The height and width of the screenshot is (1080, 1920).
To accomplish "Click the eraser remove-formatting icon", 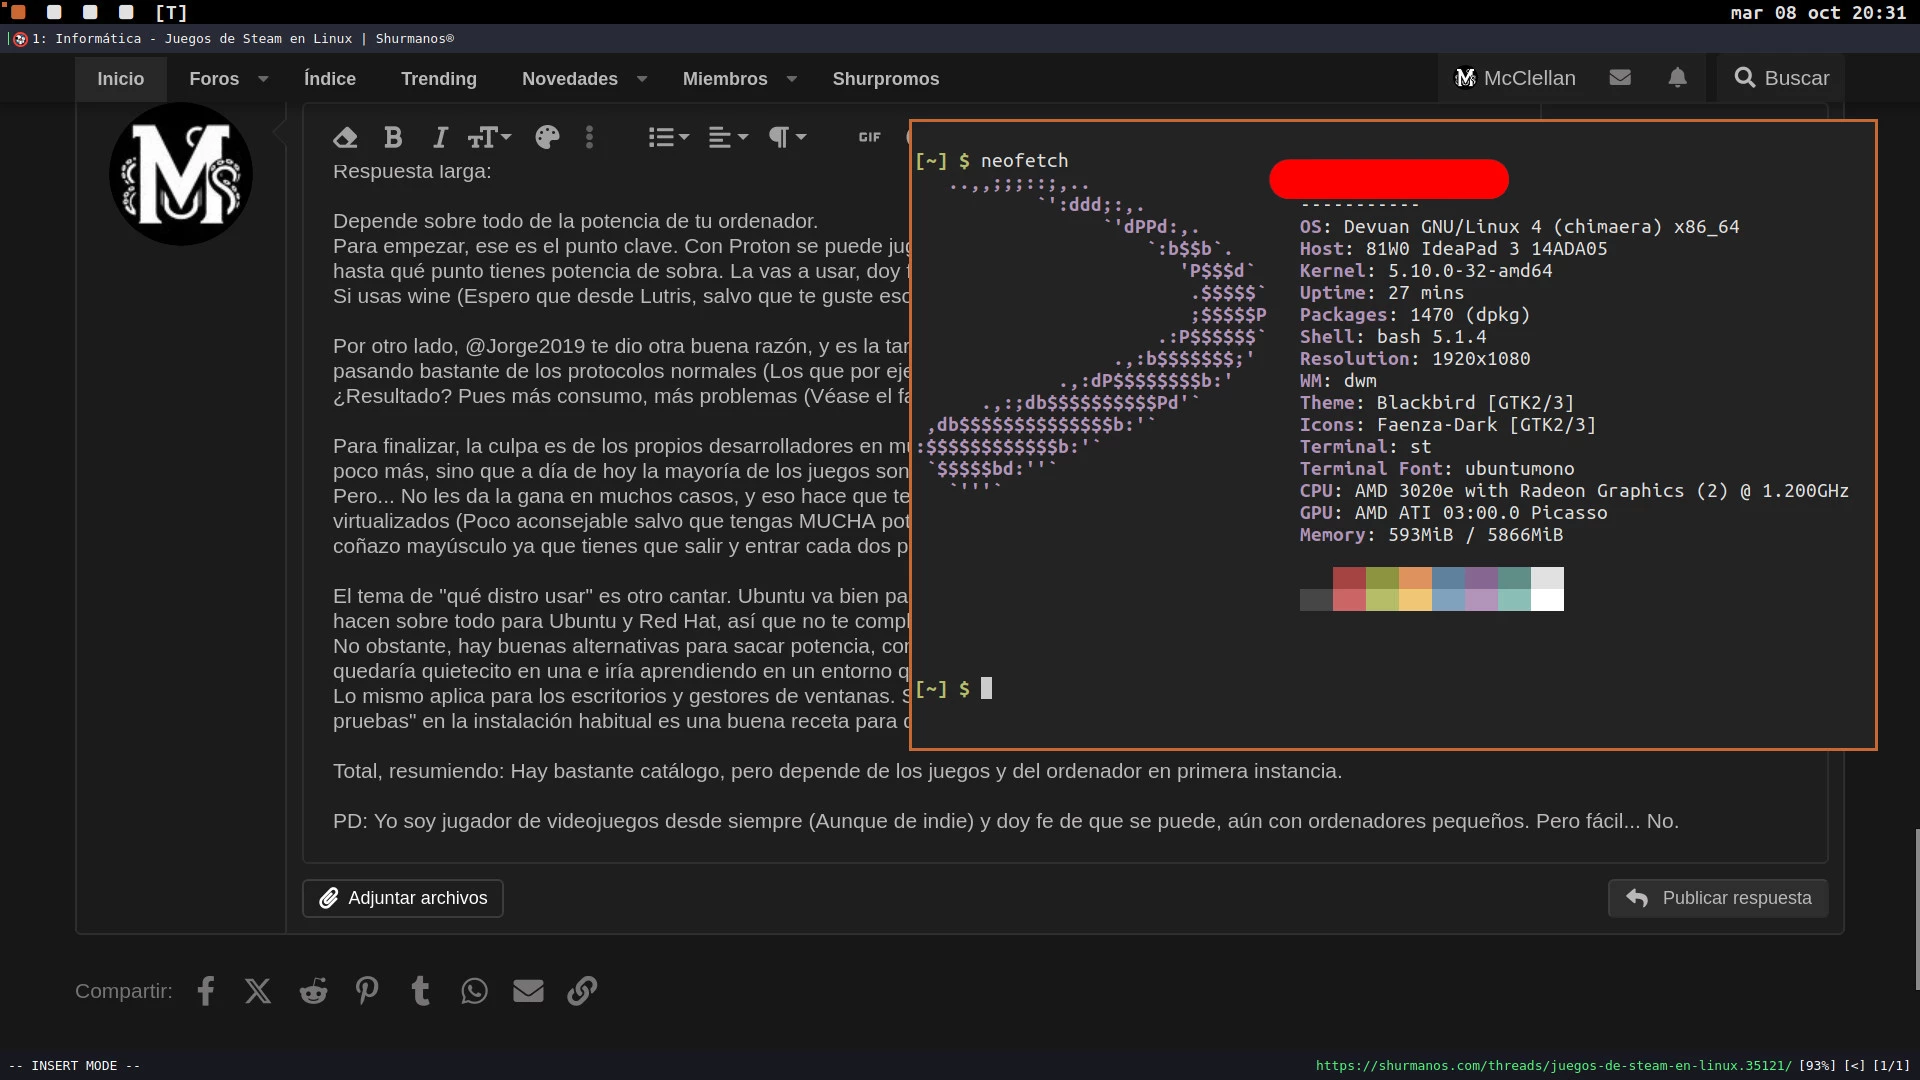I will point(345,137).
